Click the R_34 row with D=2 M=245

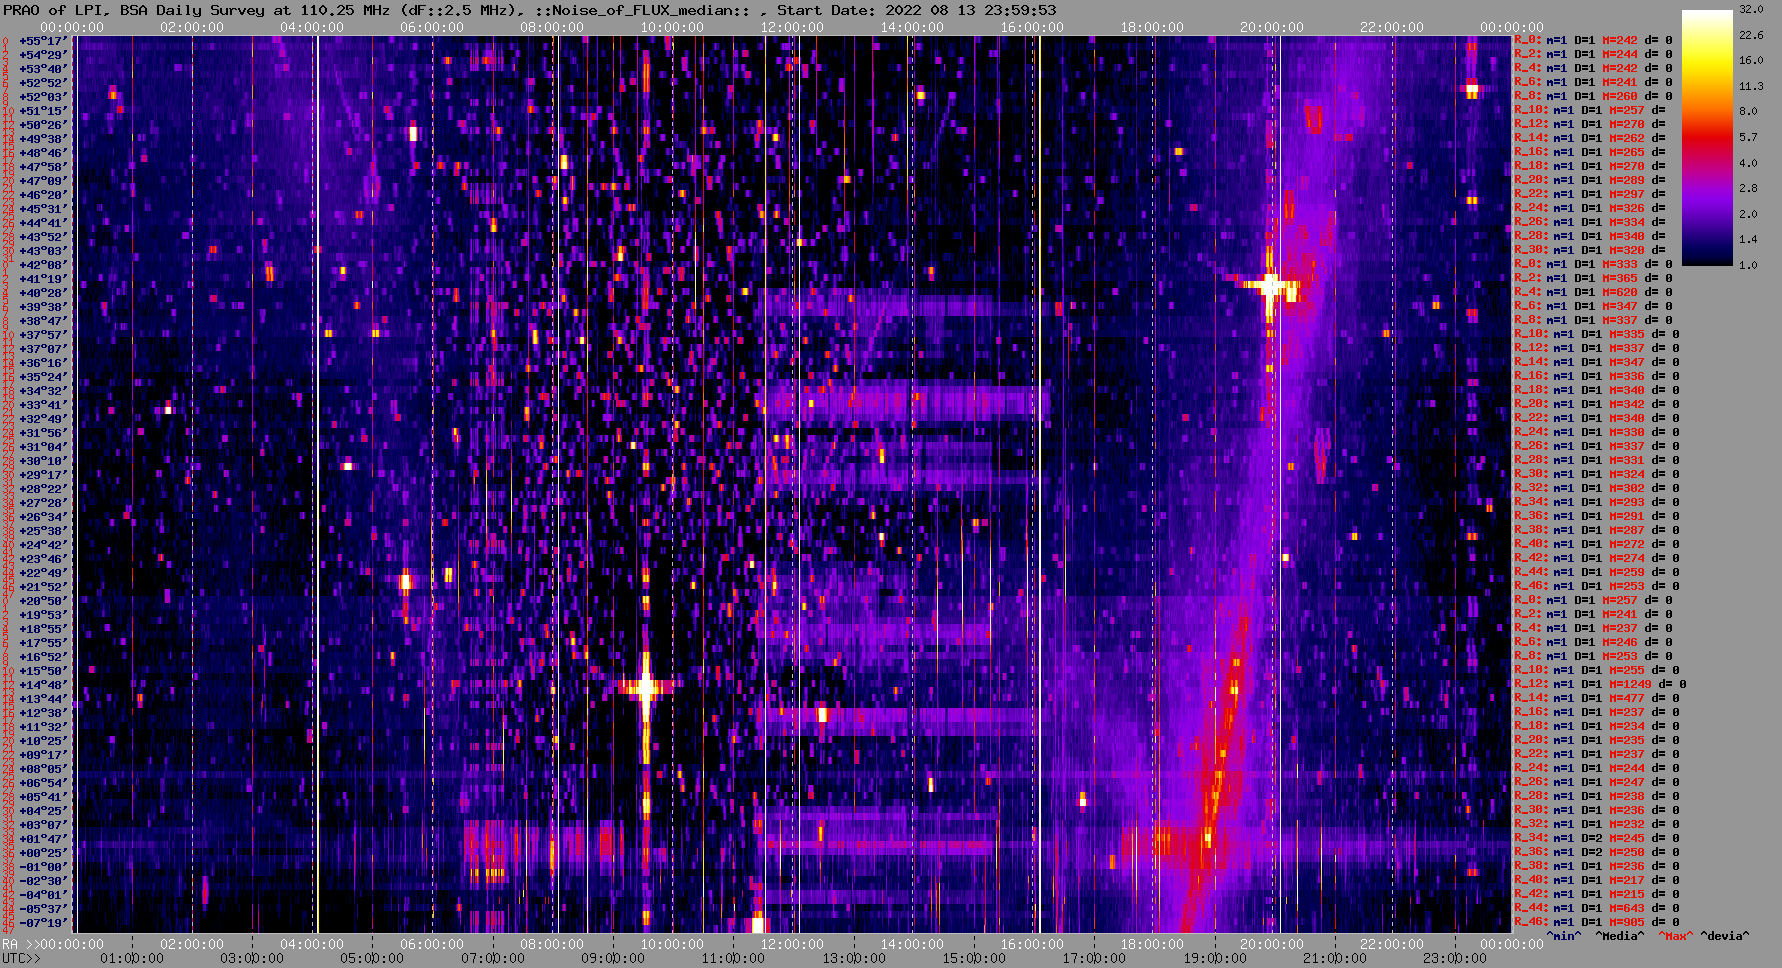click(1595, 838)
